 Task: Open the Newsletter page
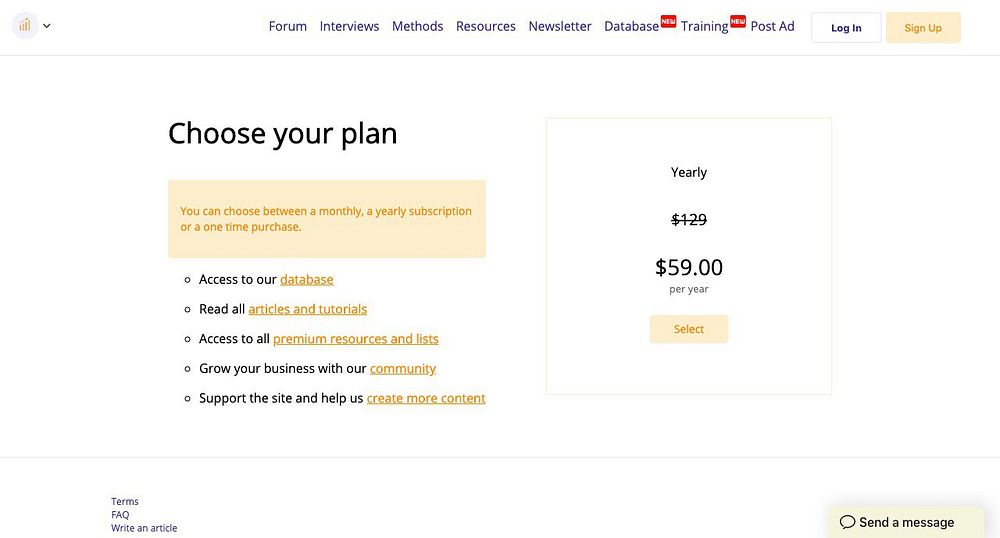tap(560, 26)
